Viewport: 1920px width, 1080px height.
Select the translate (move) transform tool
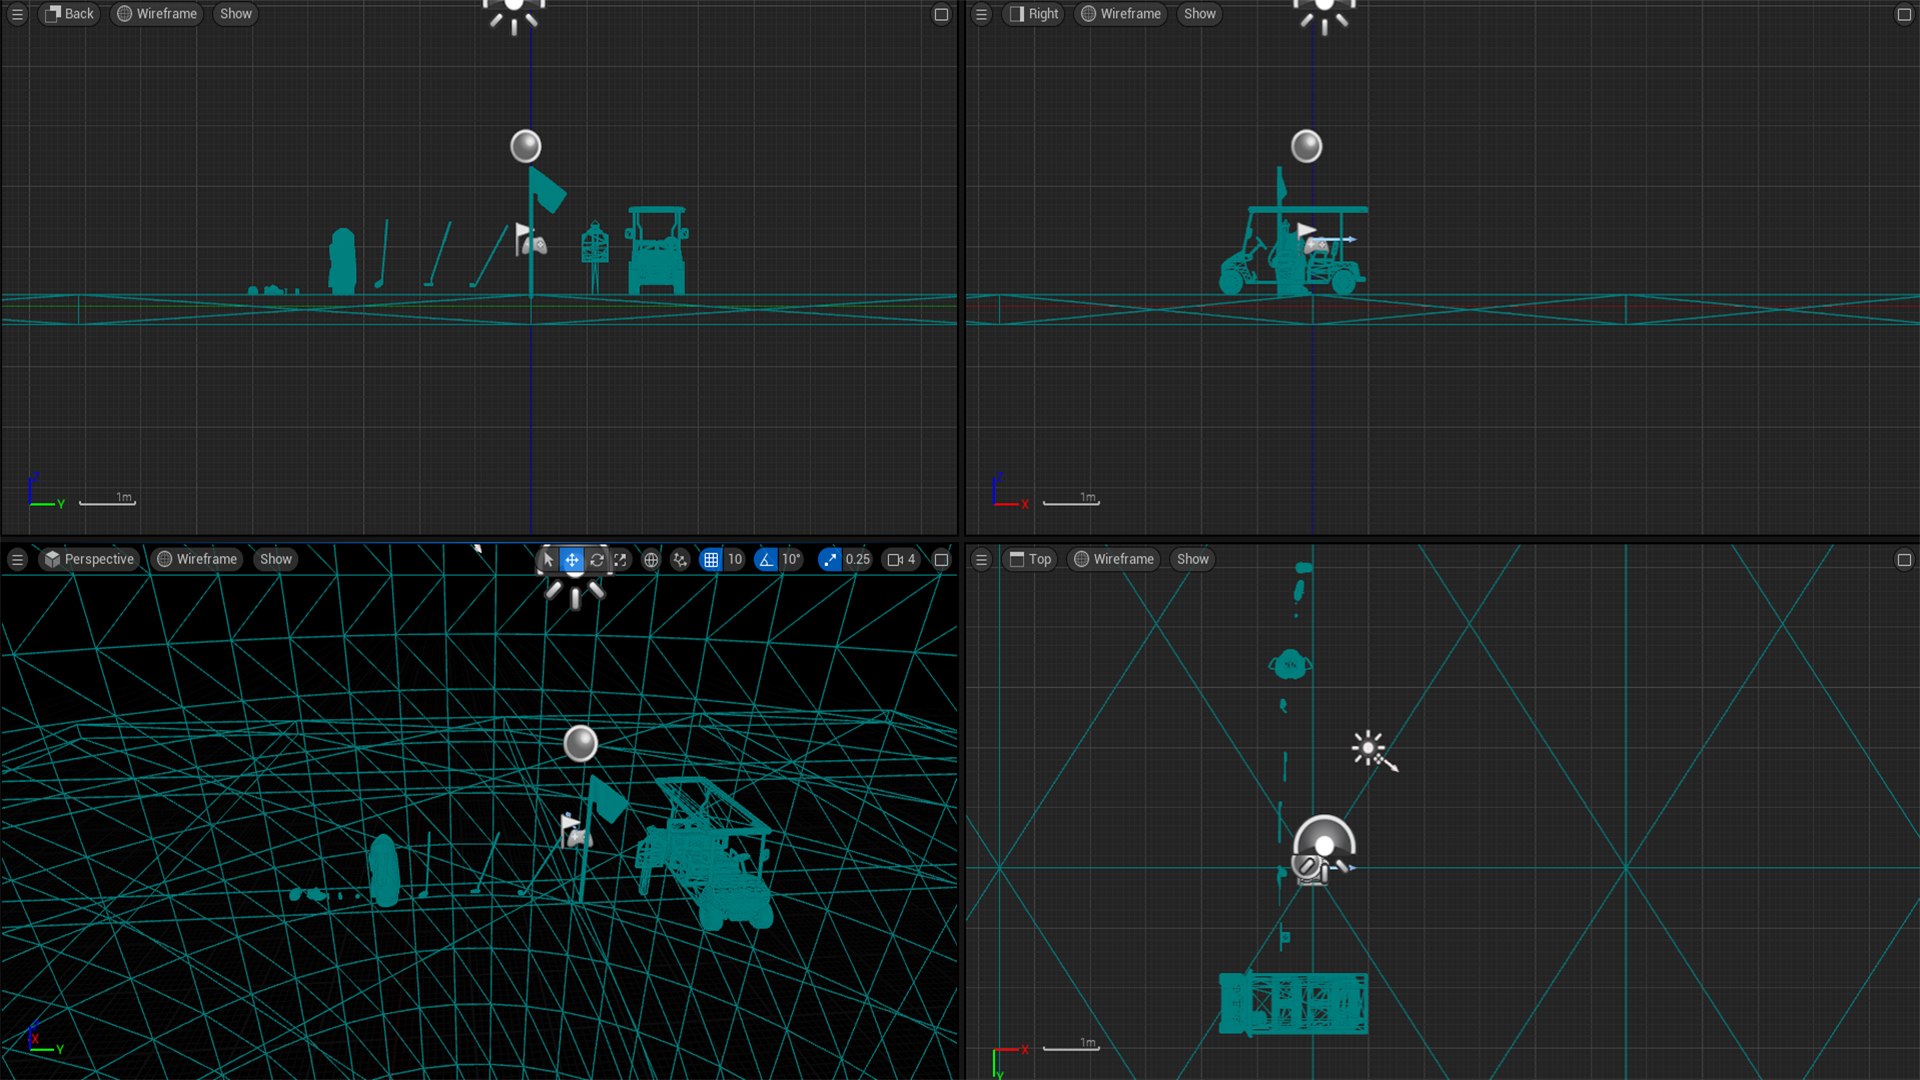click(x=572, y=560)
